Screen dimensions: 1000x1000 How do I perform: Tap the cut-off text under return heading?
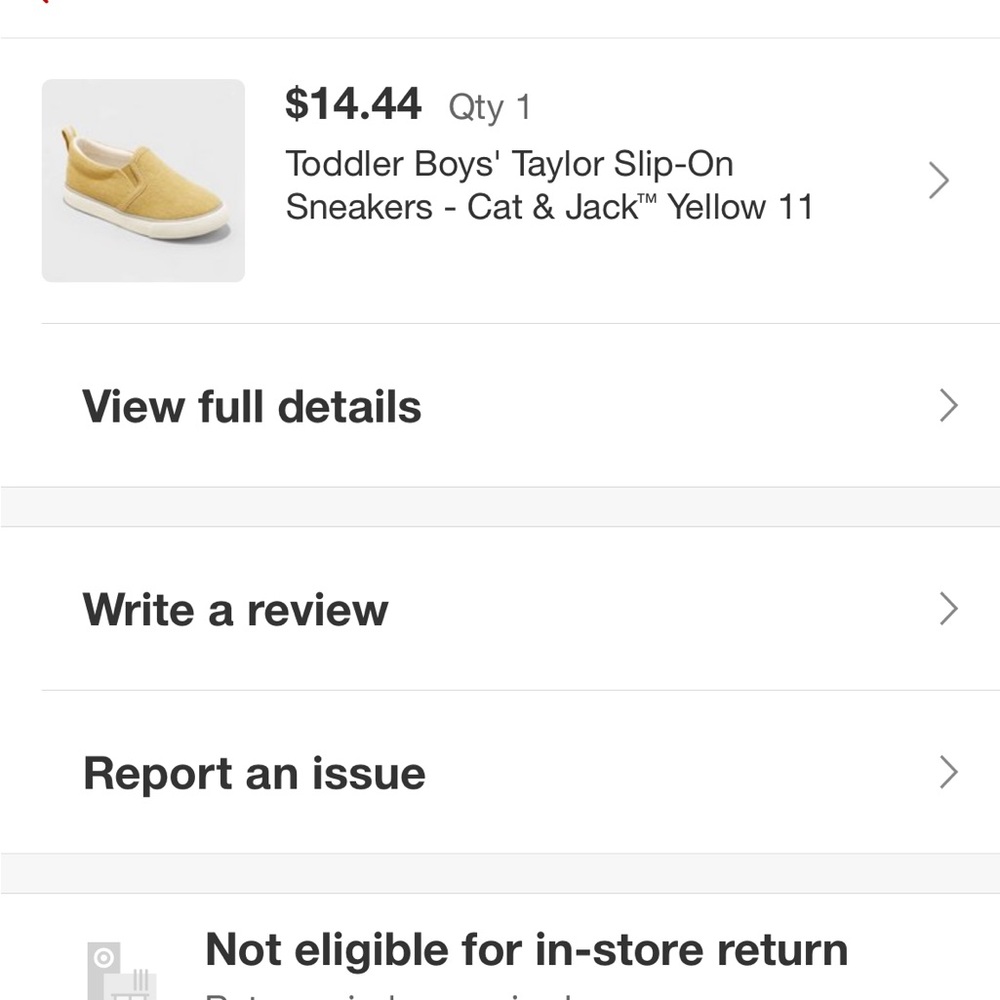point(389,996)
